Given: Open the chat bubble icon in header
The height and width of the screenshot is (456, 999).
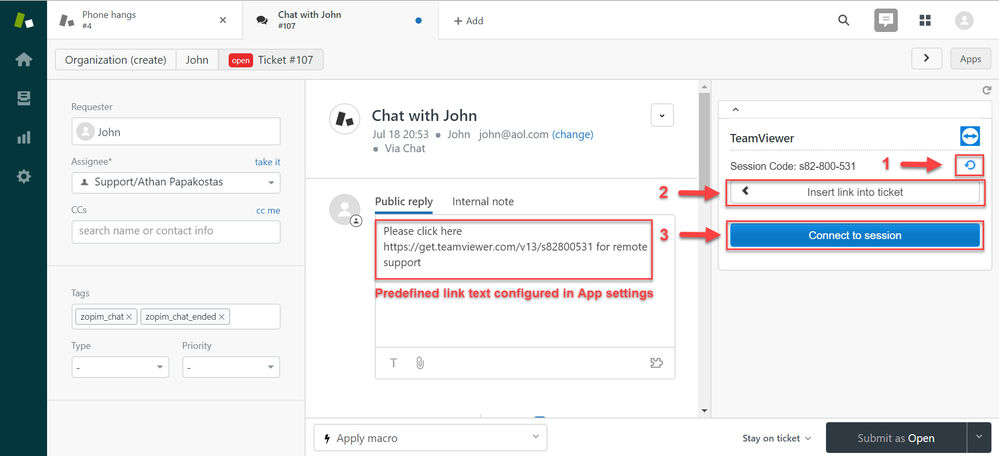Looking at the screenshot, I should tap(886, 20).
